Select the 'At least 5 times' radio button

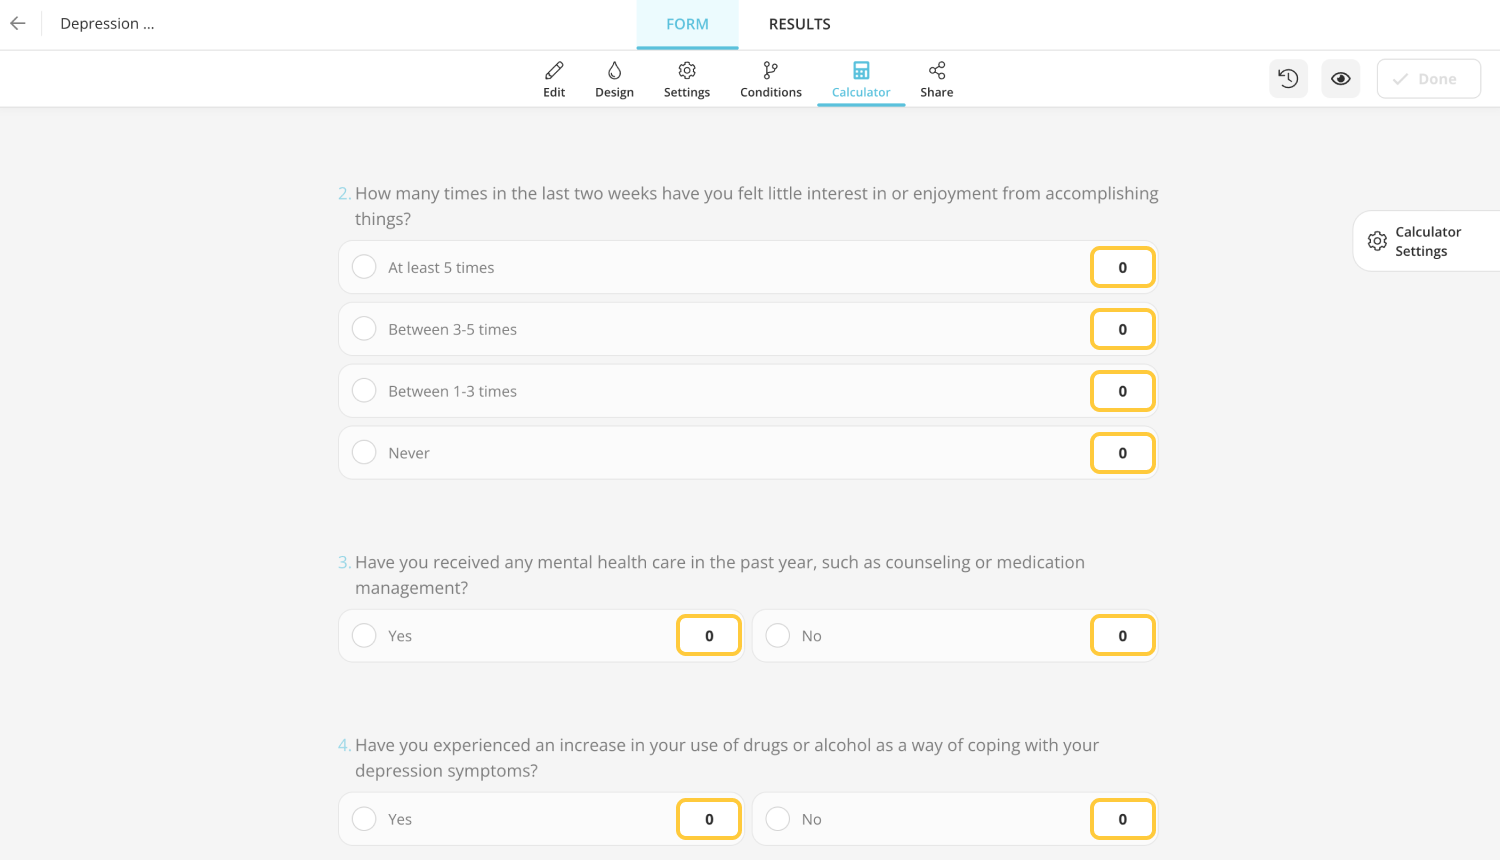coord(364,267)
